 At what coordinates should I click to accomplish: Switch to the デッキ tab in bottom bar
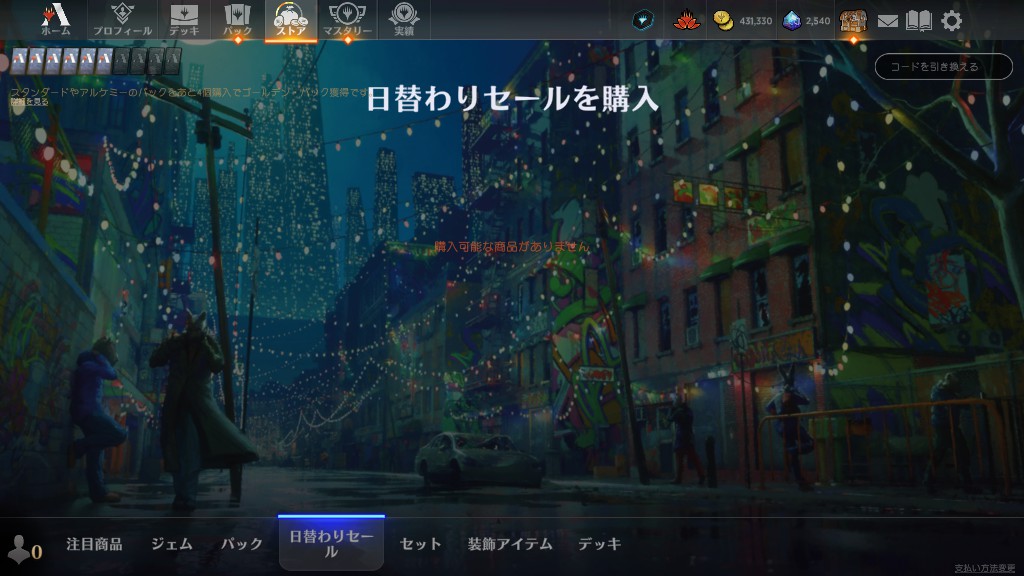click(600, 544)
